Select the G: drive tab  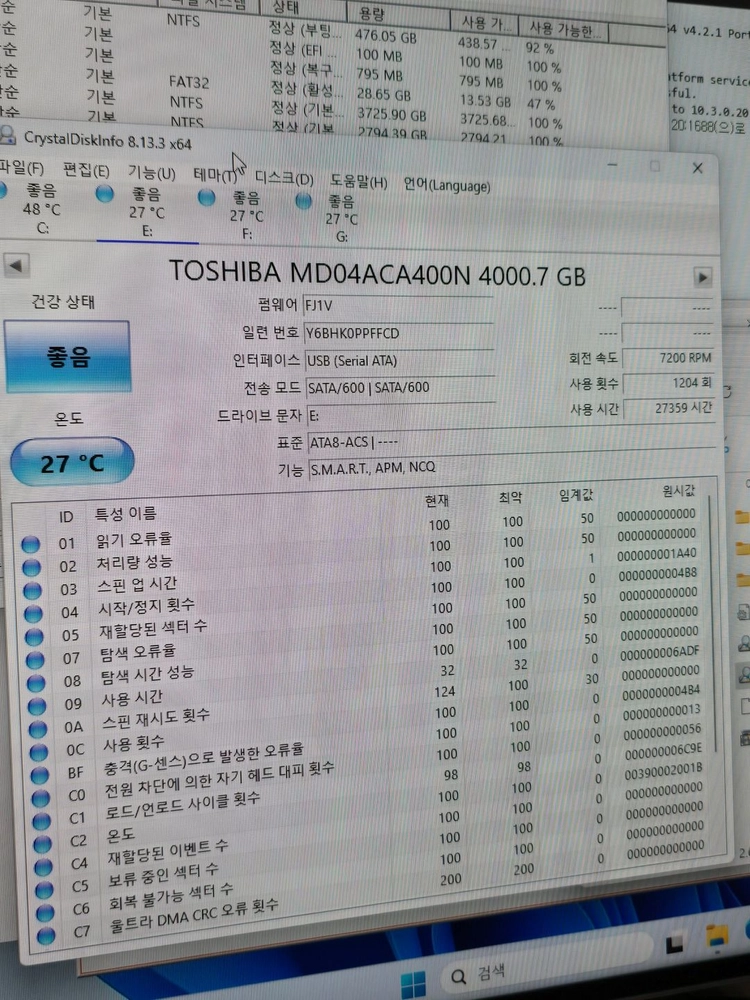coord(341,219)
